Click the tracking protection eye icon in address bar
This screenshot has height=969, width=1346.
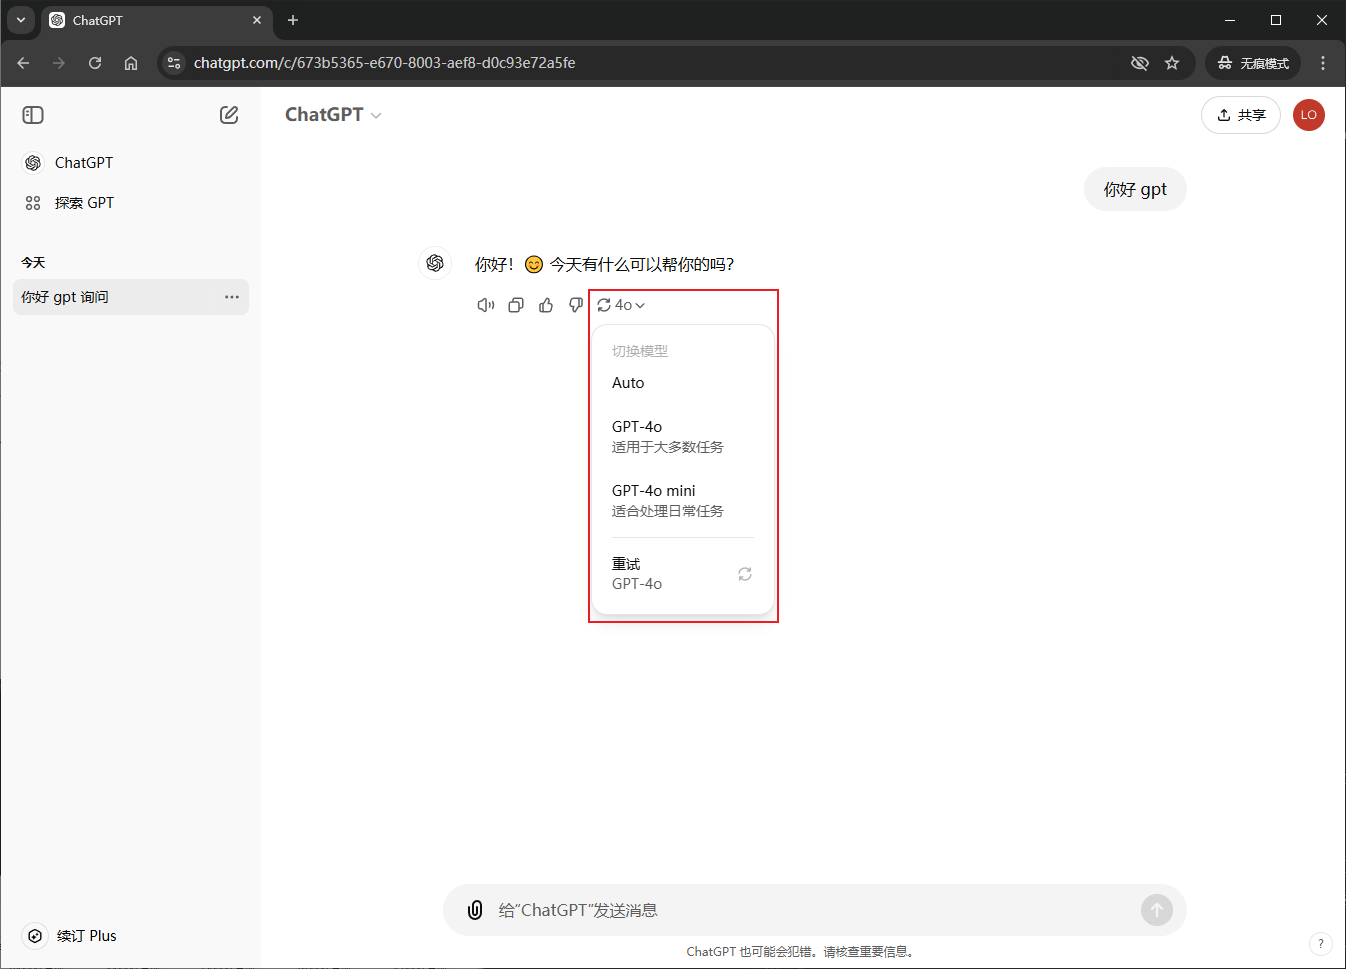click(1139, 63)
